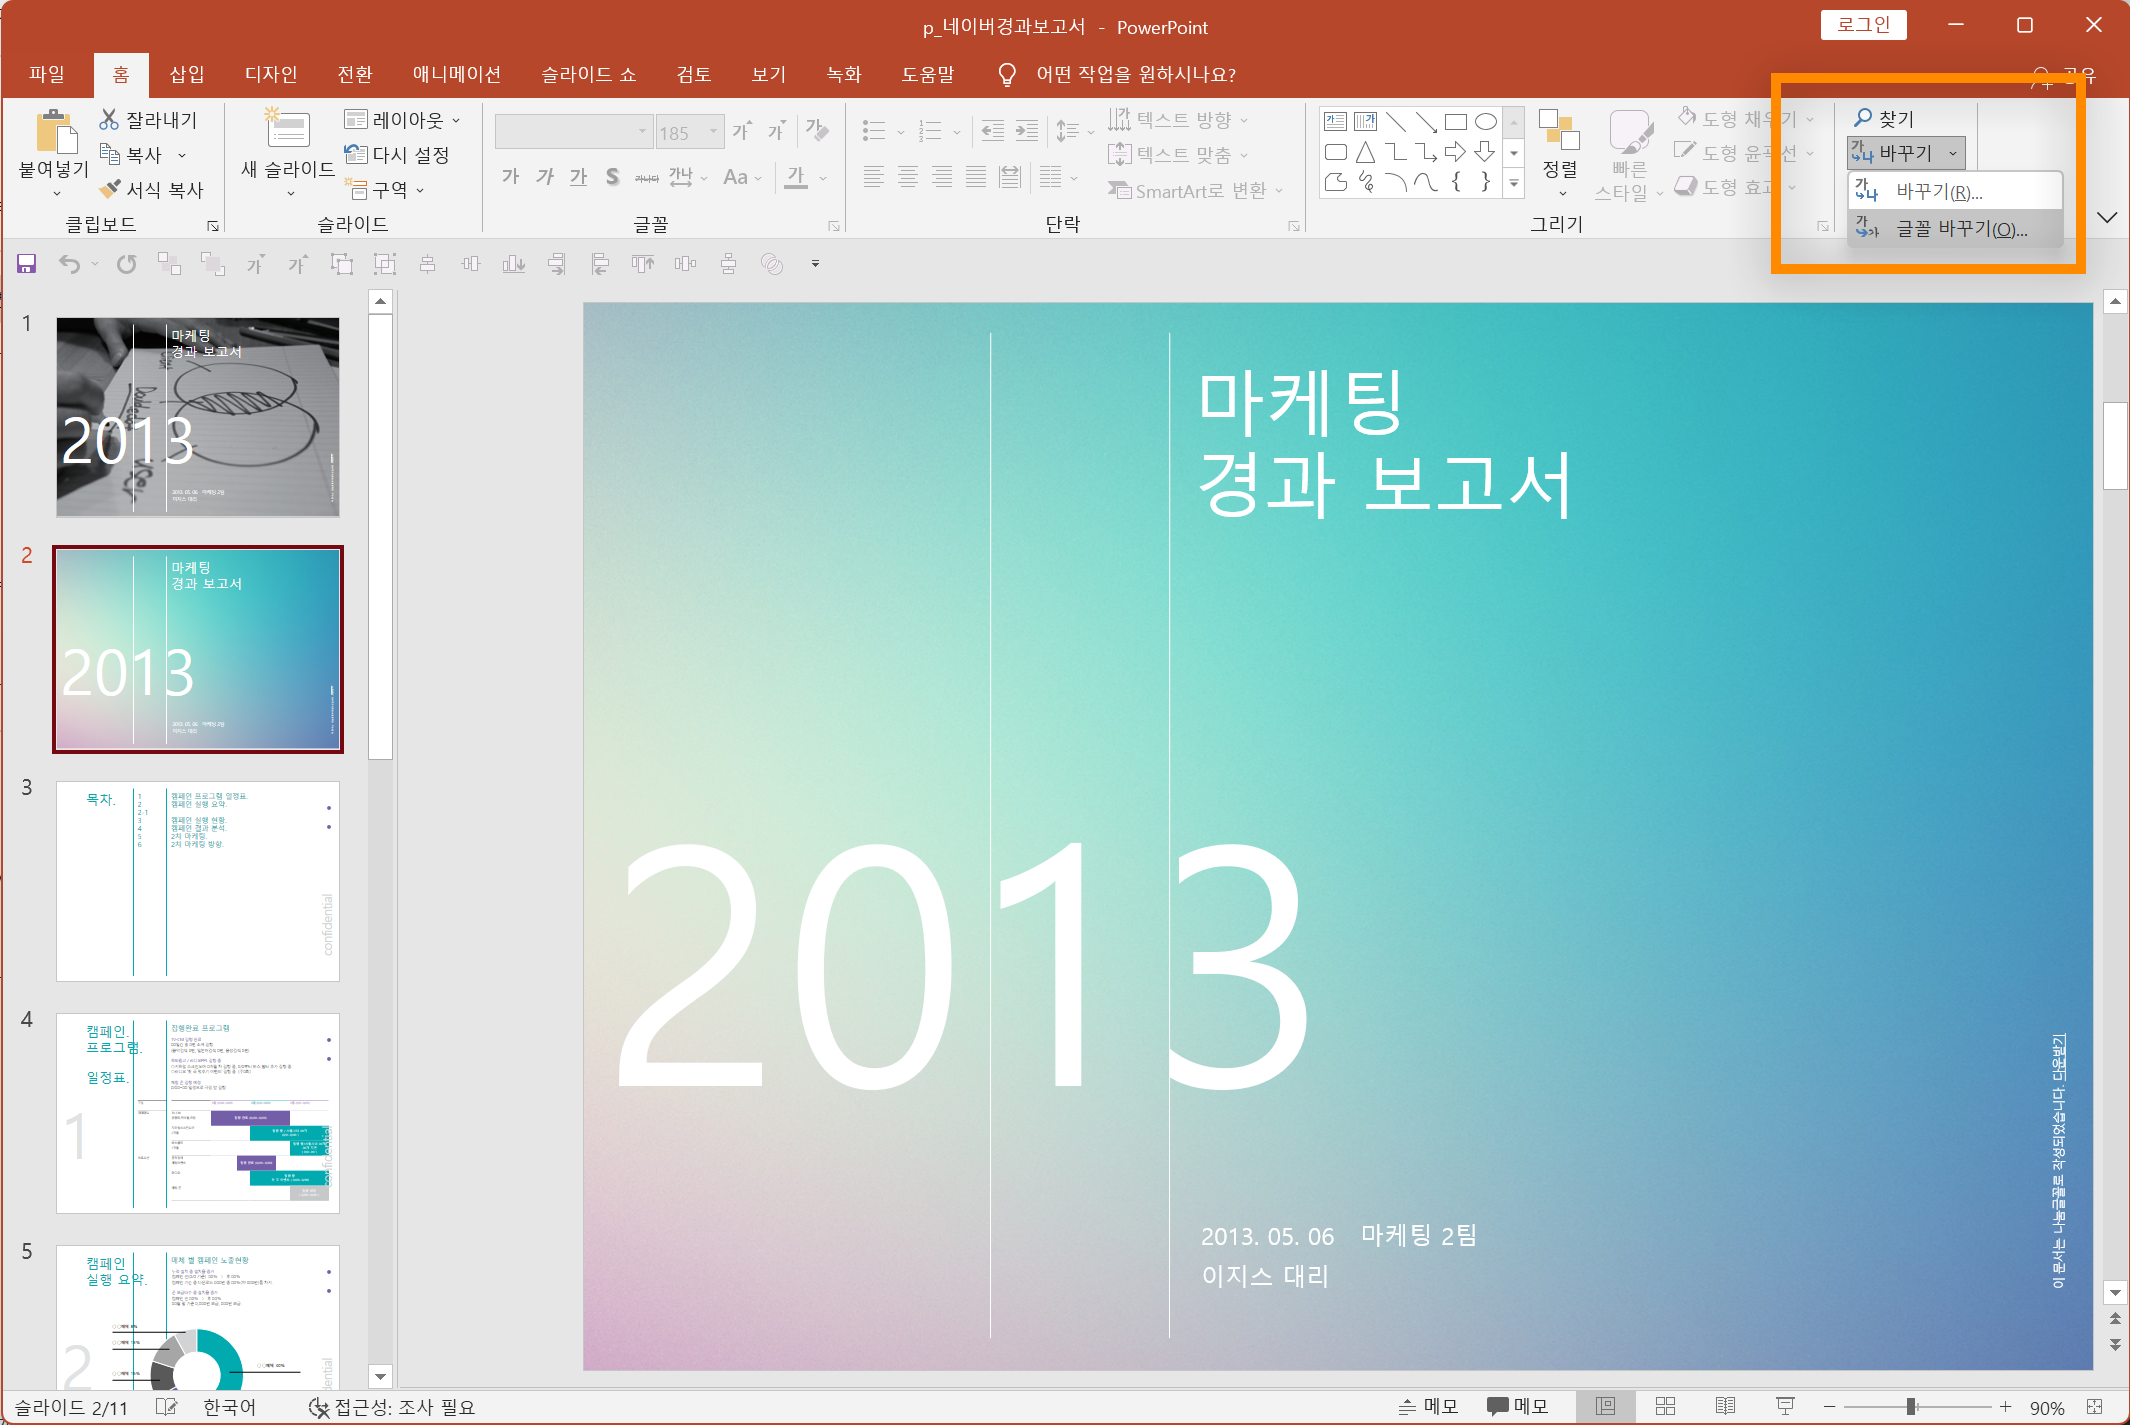Toggle the Notes (메모) pane in status bar
This screenshot has height=1425, width=2130.
pos(1427,1406)
